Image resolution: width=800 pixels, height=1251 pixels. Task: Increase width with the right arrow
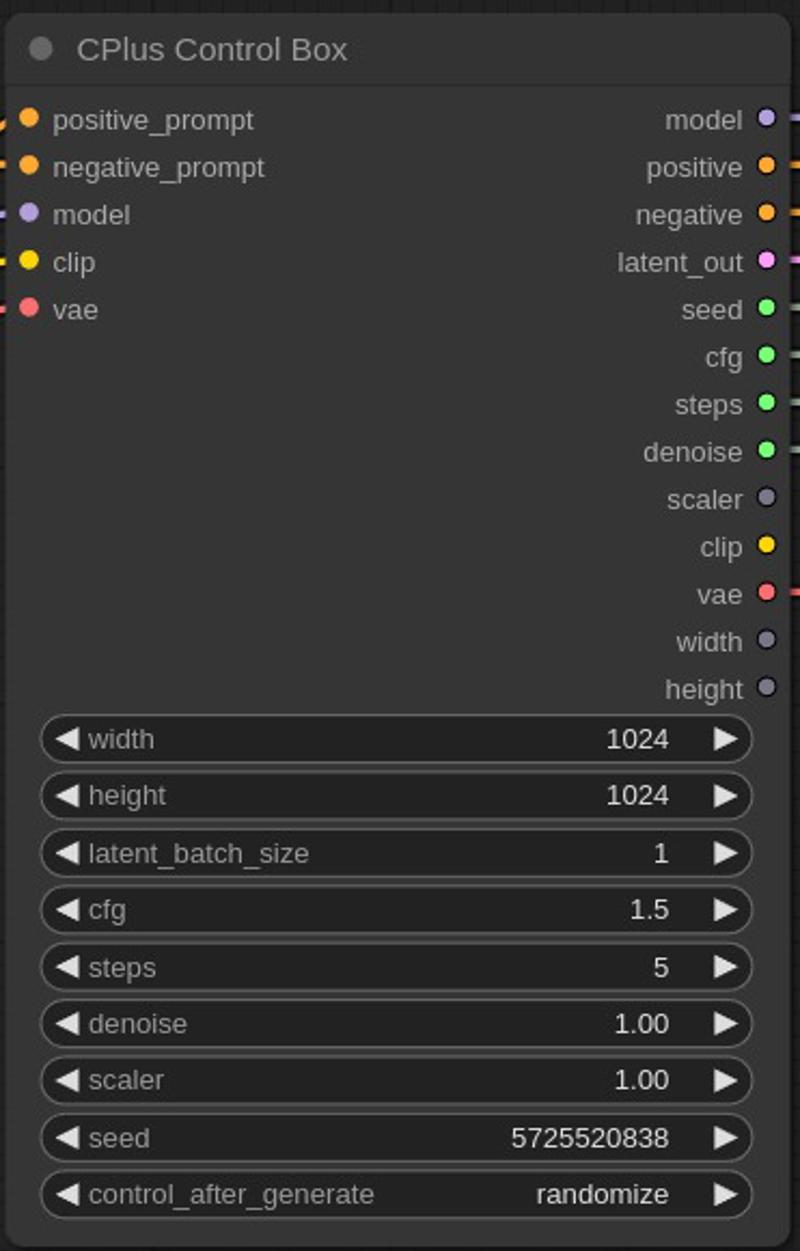725,739
